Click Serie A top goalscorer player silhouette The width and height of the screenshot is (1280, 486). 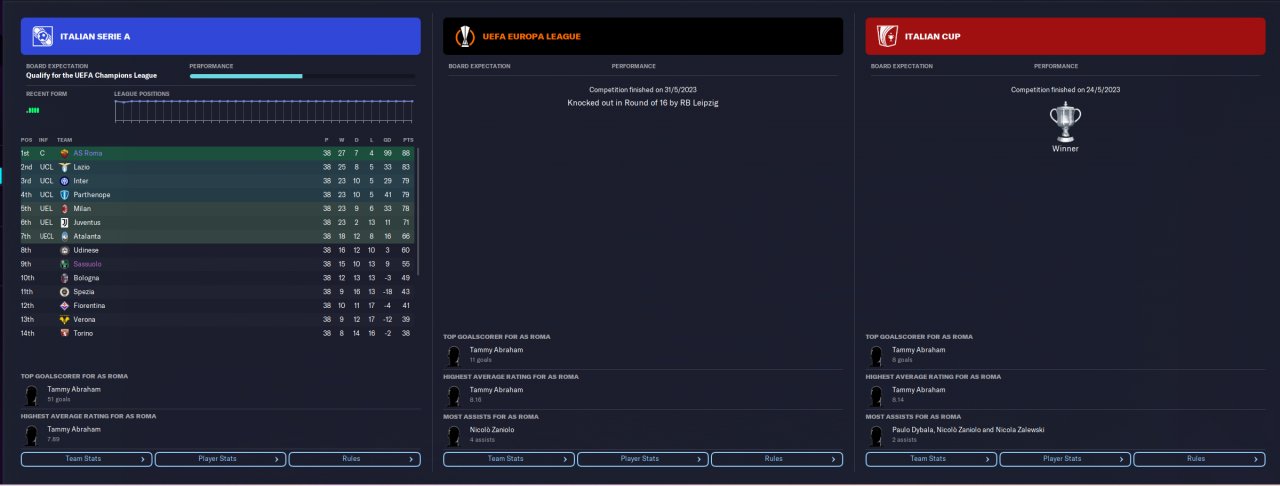(31, 394)
